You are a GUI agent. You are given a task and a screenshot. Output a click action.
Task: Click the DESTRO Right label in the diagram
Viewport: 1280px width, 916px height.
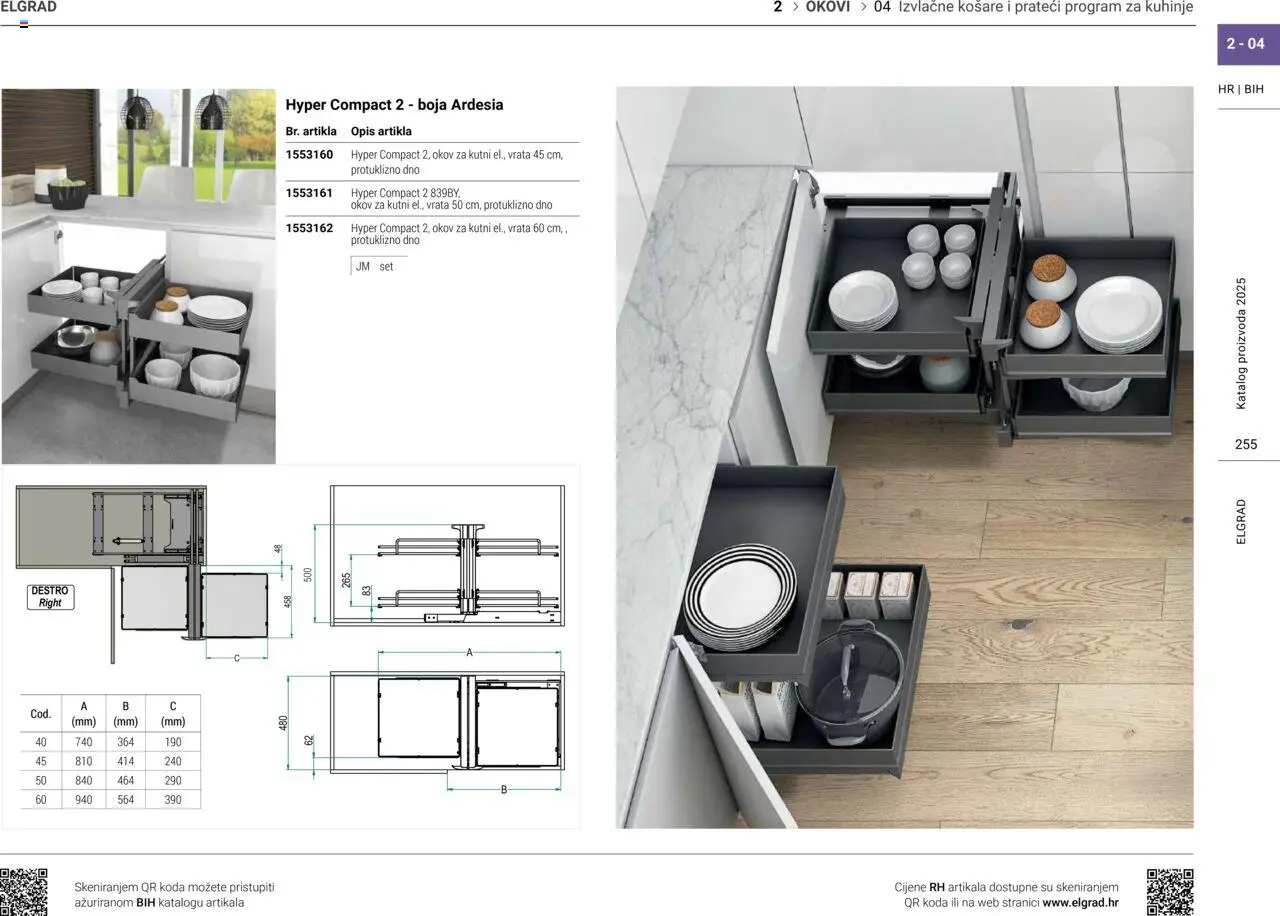coord(50,597)
